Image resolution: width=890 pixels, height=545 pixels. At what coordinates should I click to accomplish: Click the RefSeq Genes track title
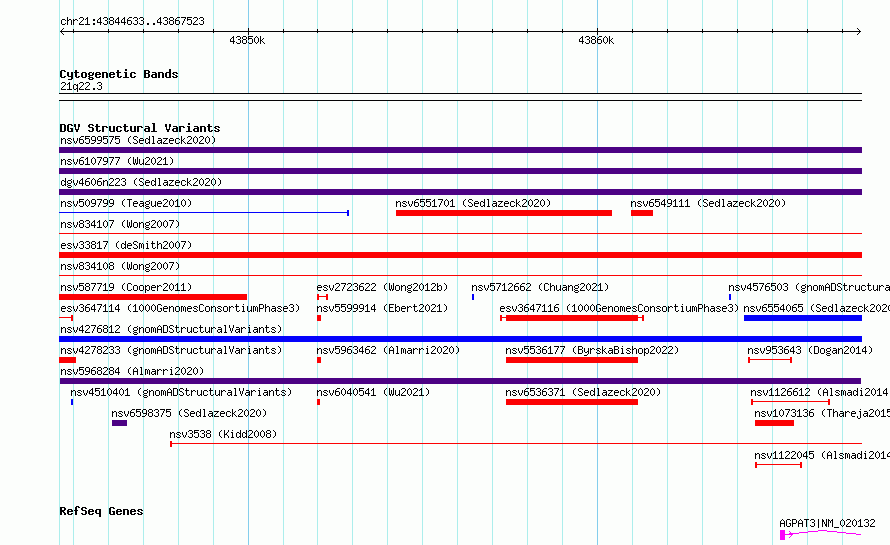pos(101,511)
